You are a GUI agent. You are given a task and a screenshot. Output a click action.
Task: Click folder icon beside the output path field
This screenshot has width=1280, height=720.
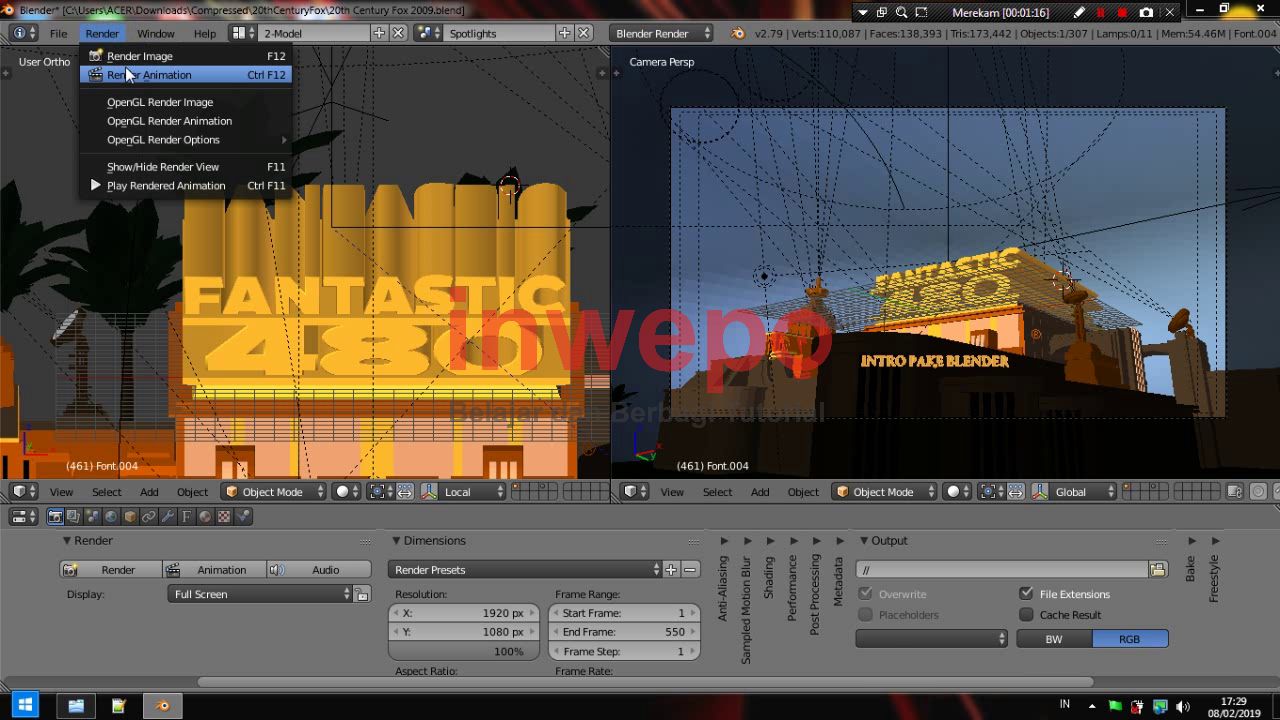1158,570
